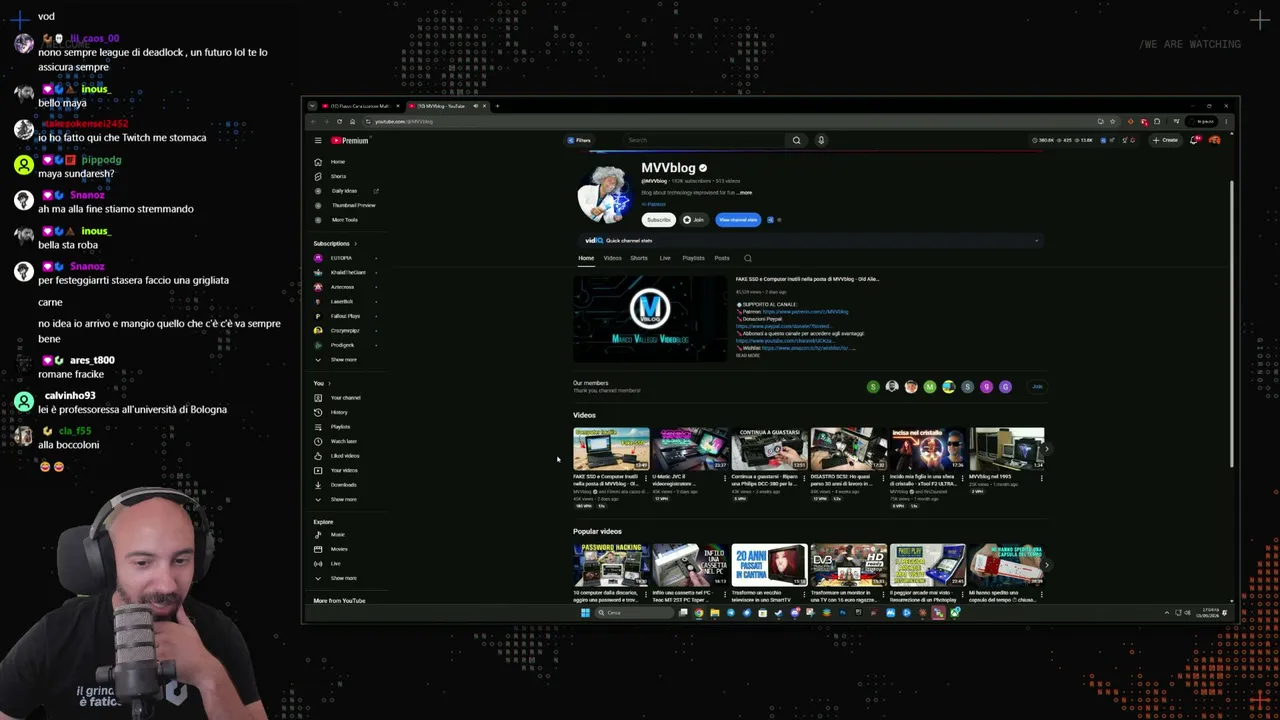
Task: Switch to the channel Playlists tab
Action: point(693,258)
